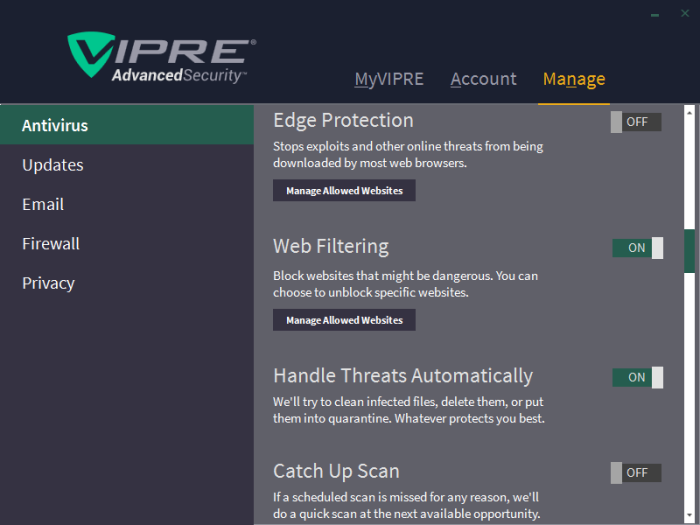Go to Email settings
700x525 pixels.
(x=127, y=204)
